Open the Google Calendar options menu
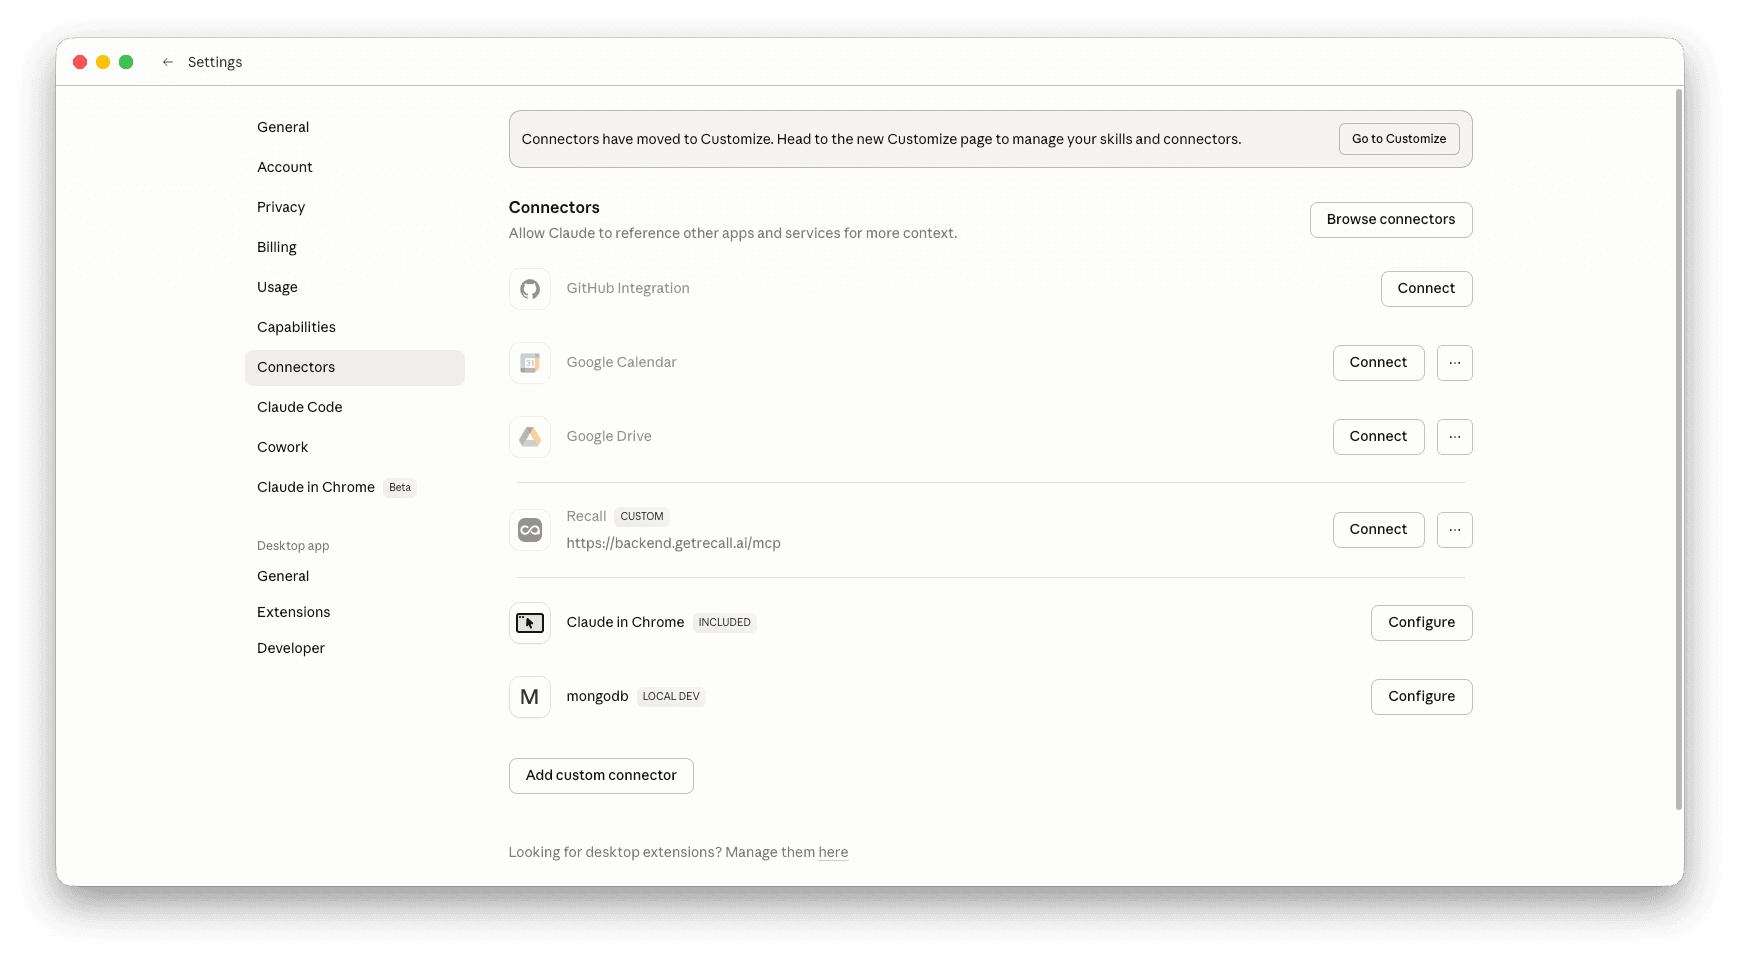This screenshot has width=1740, height=960. point(1454,362)
